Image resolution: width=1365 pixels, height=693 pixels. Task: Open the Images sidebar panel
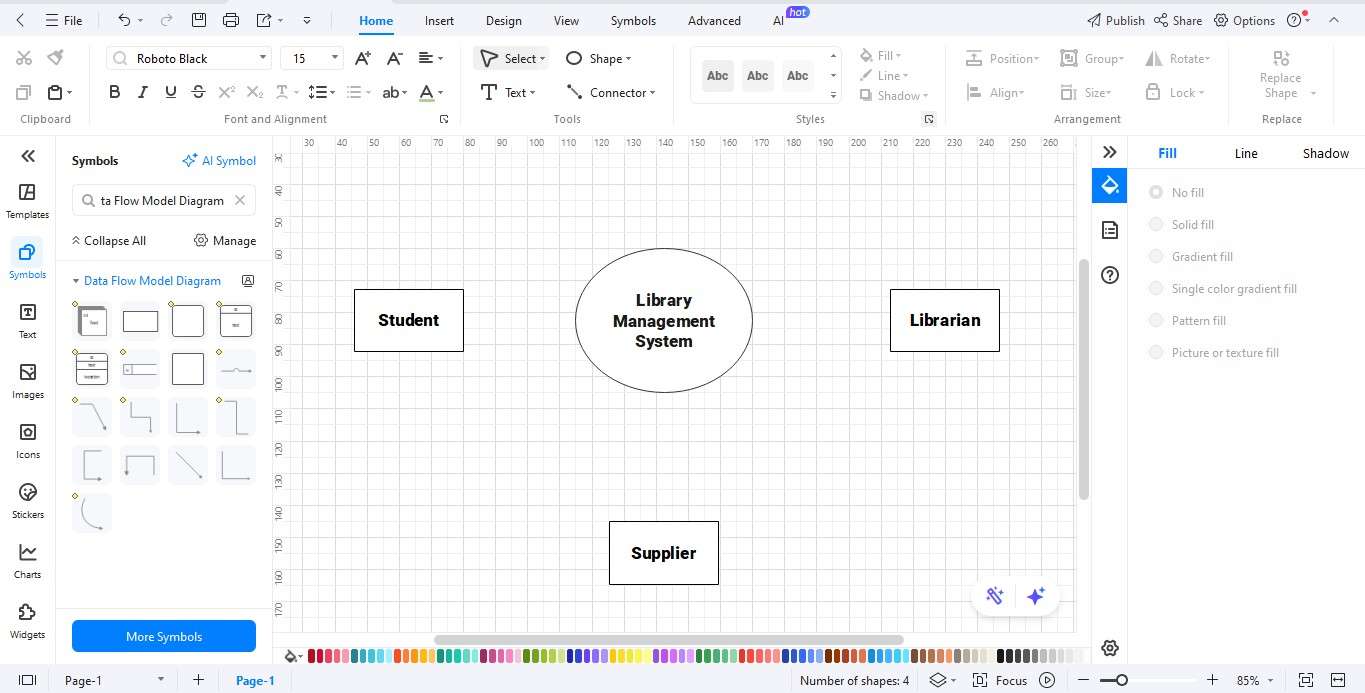click(x=27, y=381)
